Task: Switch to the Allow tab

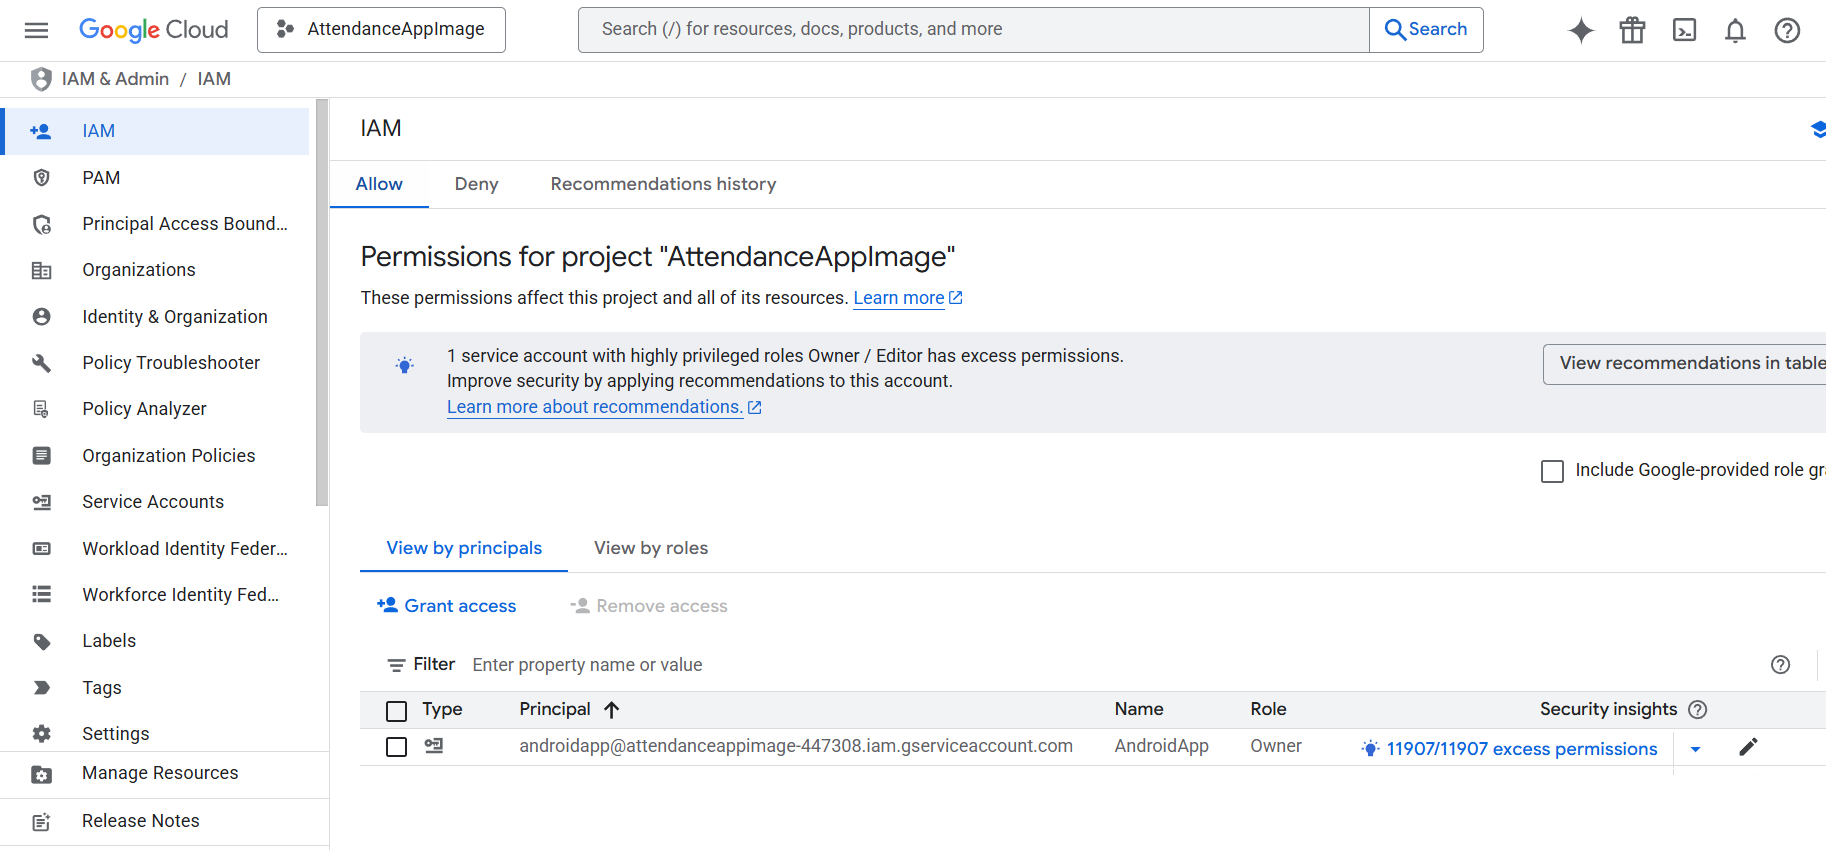Action: click(x=379, y=184)
